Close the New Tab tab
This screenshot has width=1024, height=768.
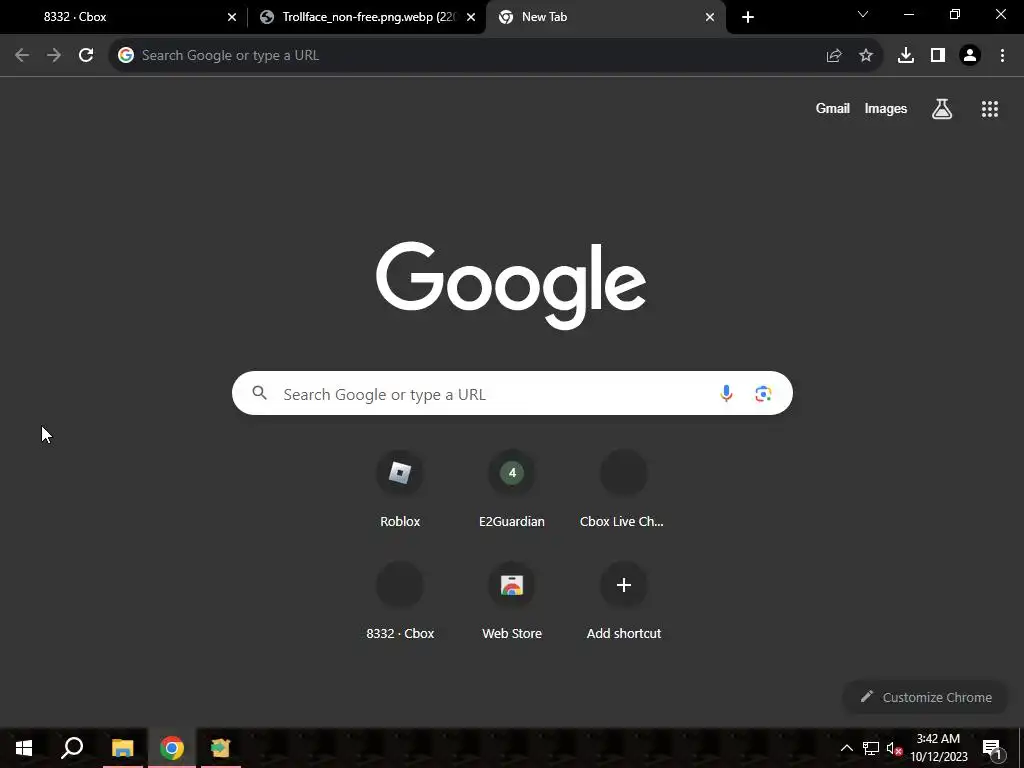point(710,17)
